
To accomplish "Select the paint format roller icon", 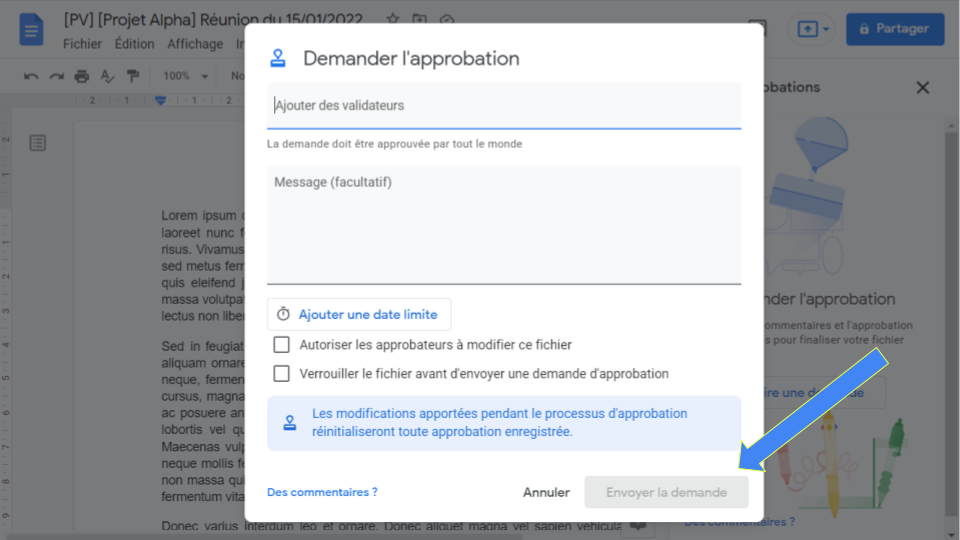I will tap(132, 76).
